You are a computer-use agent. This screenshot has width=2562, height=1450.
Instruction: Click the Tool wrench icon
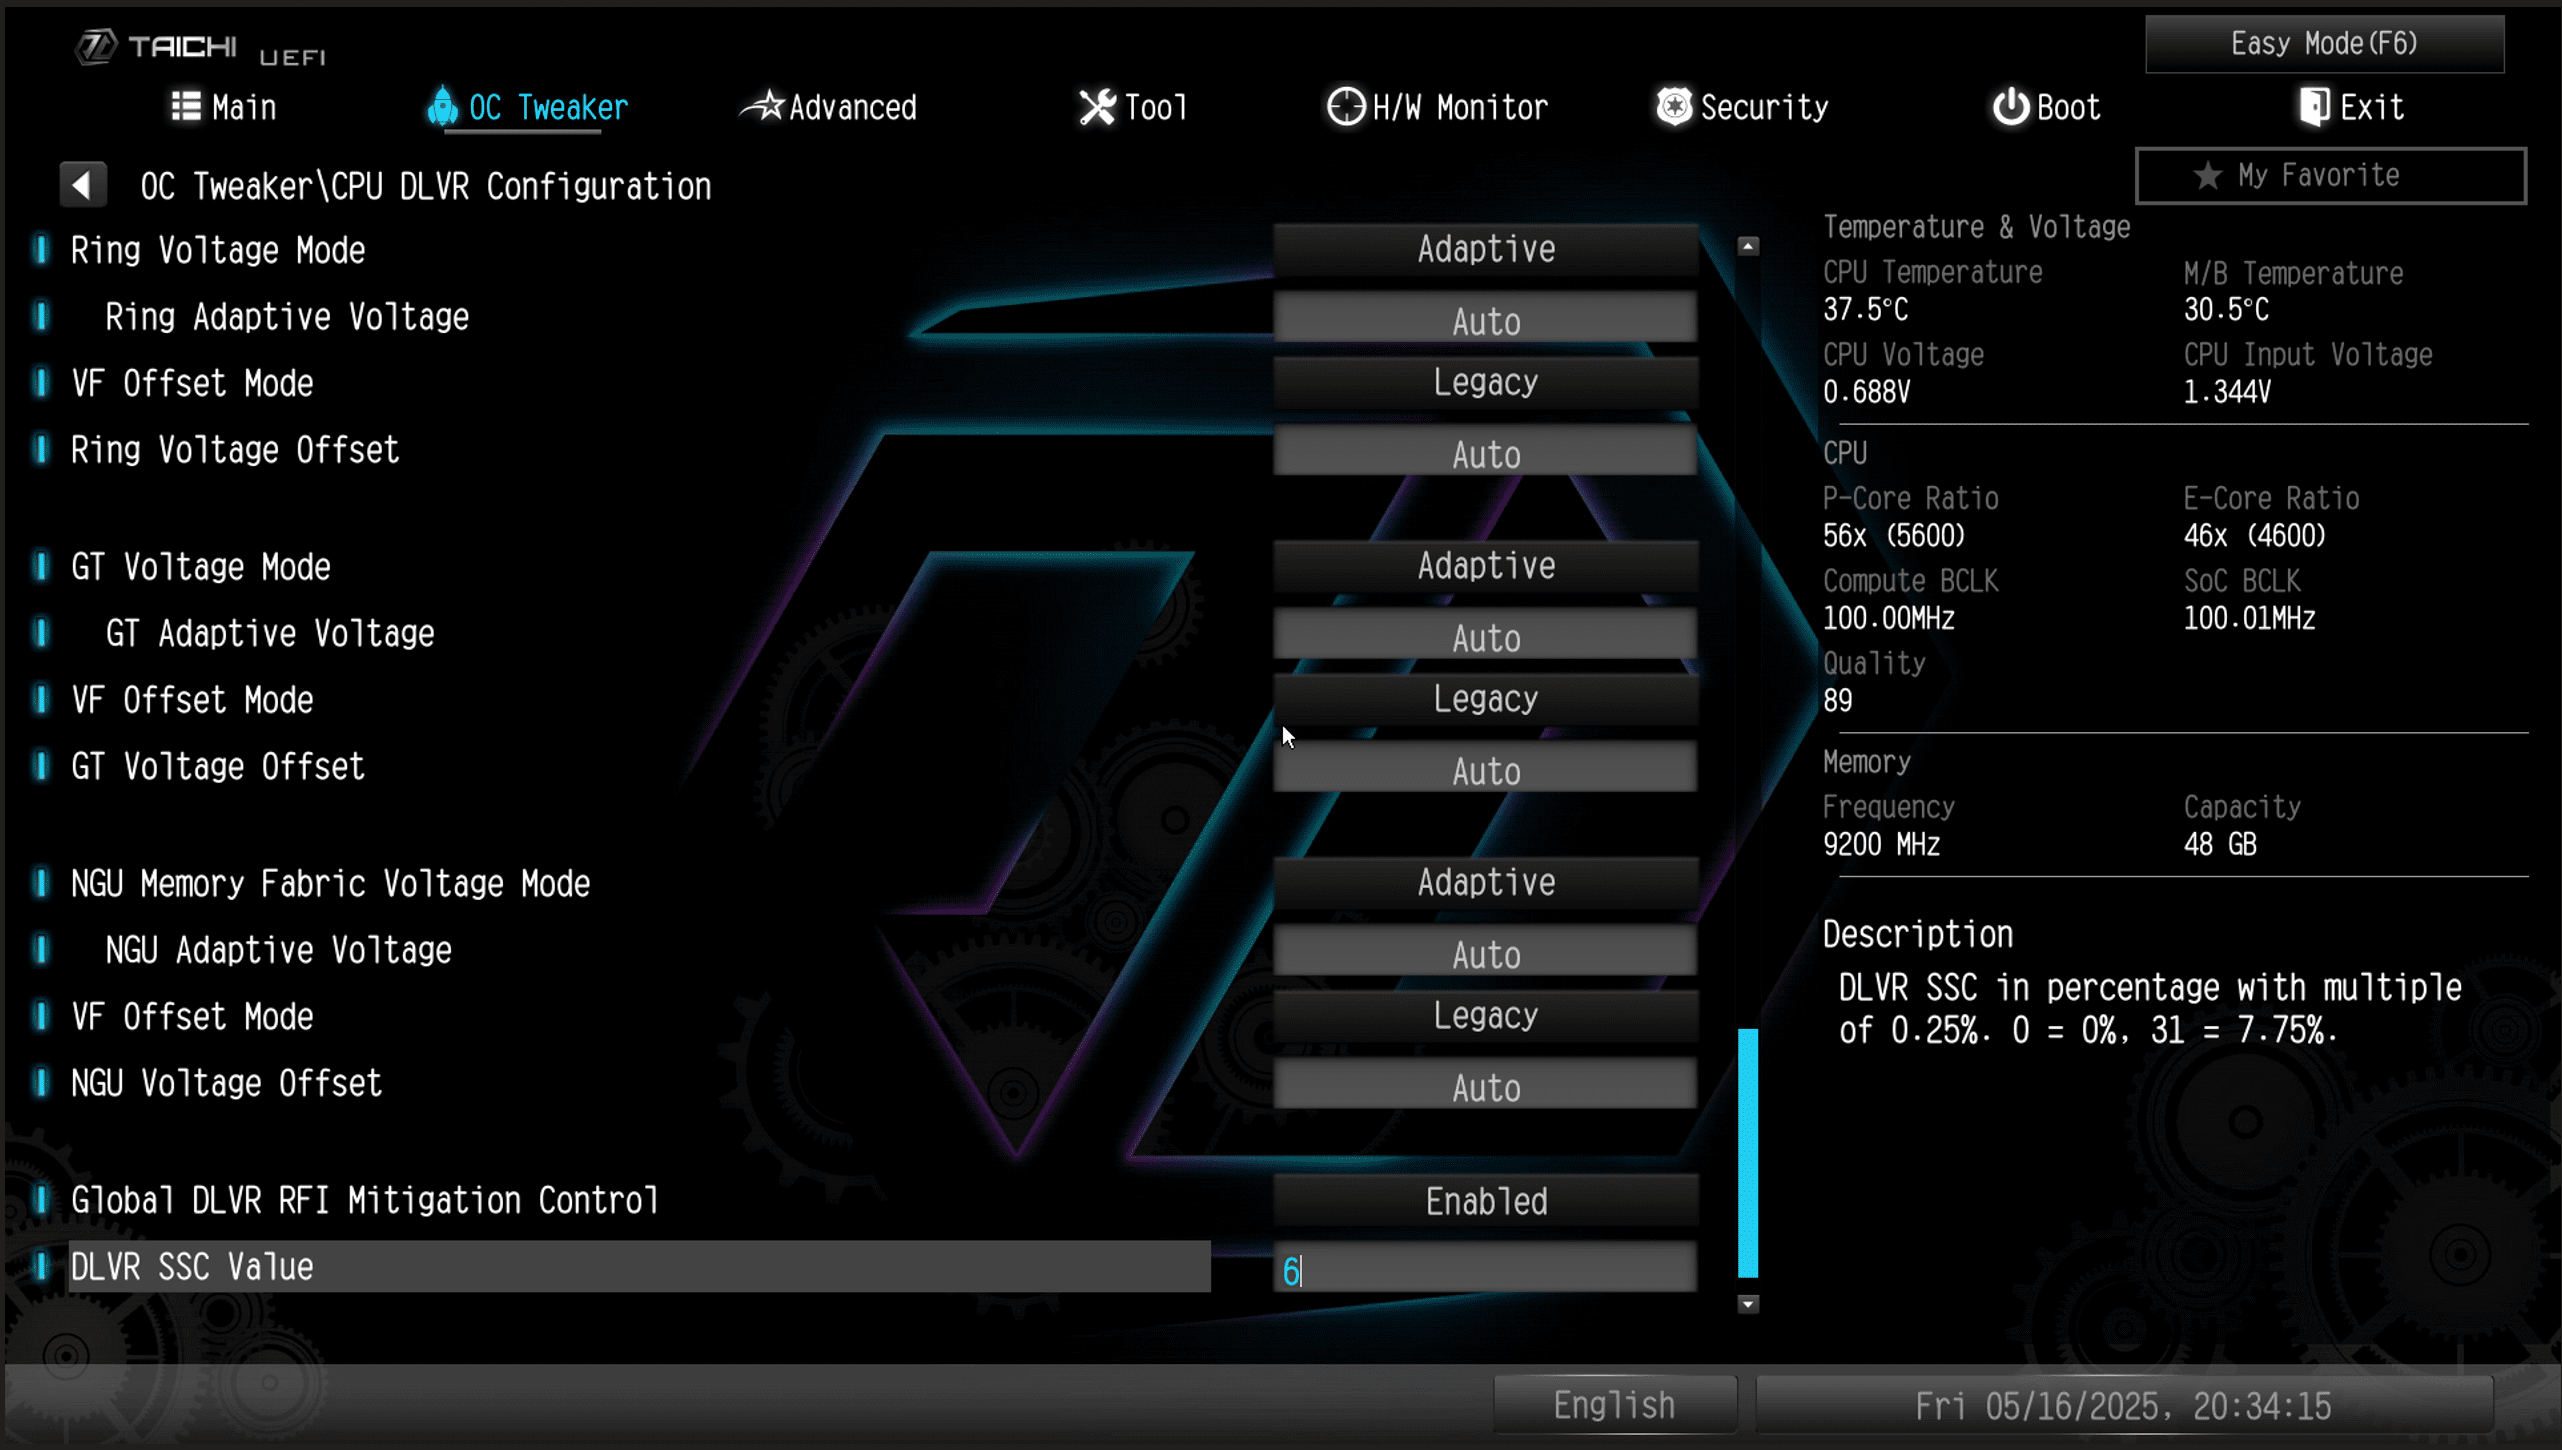[1097, 106]
